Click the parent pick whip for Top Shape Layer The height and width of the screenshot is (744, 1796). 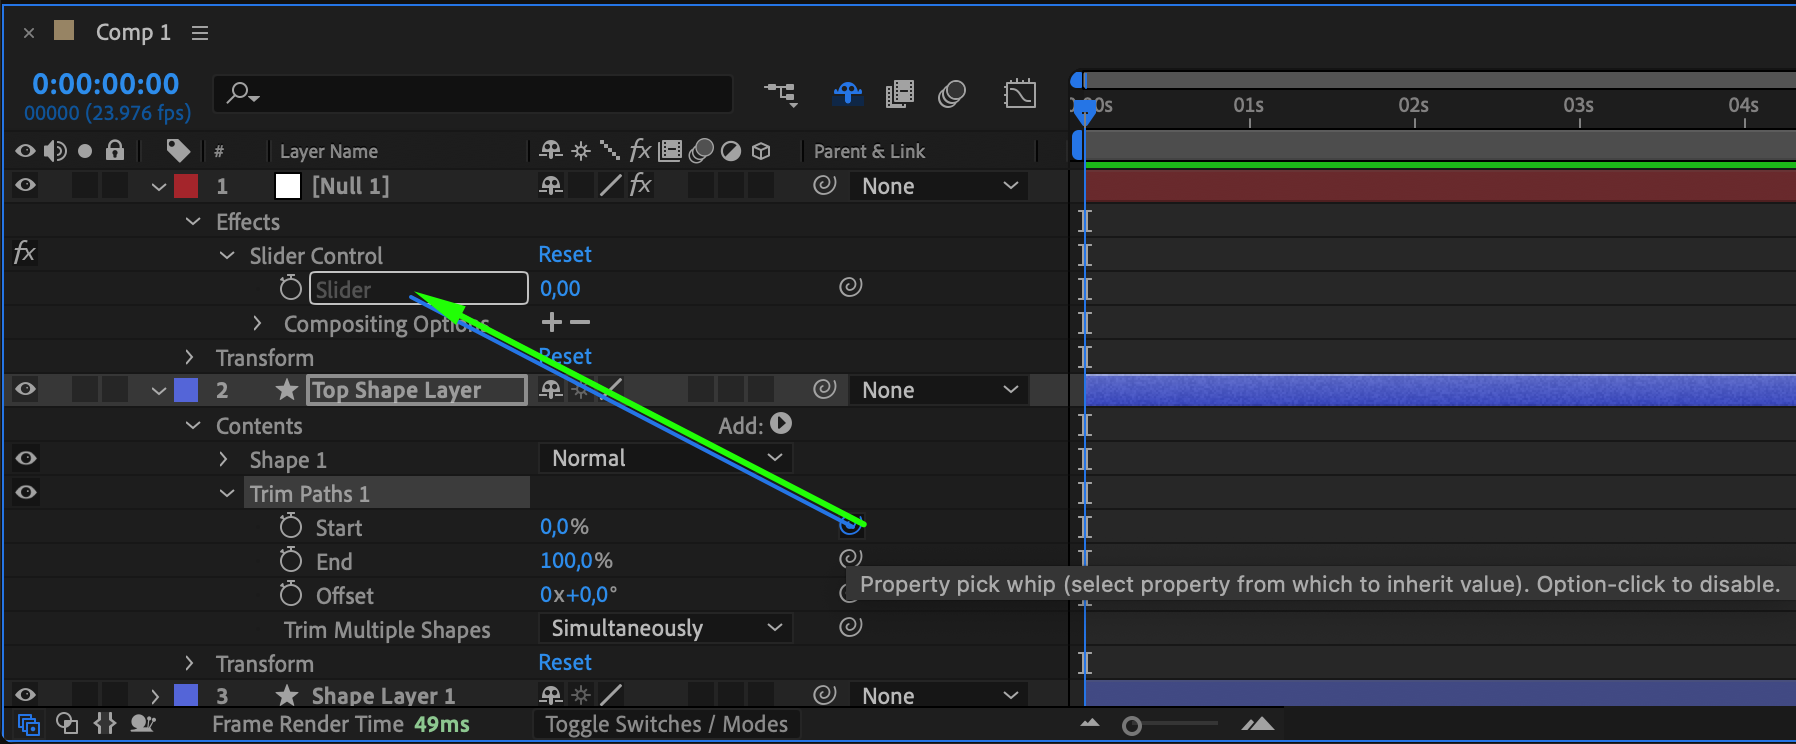point(824,390)
